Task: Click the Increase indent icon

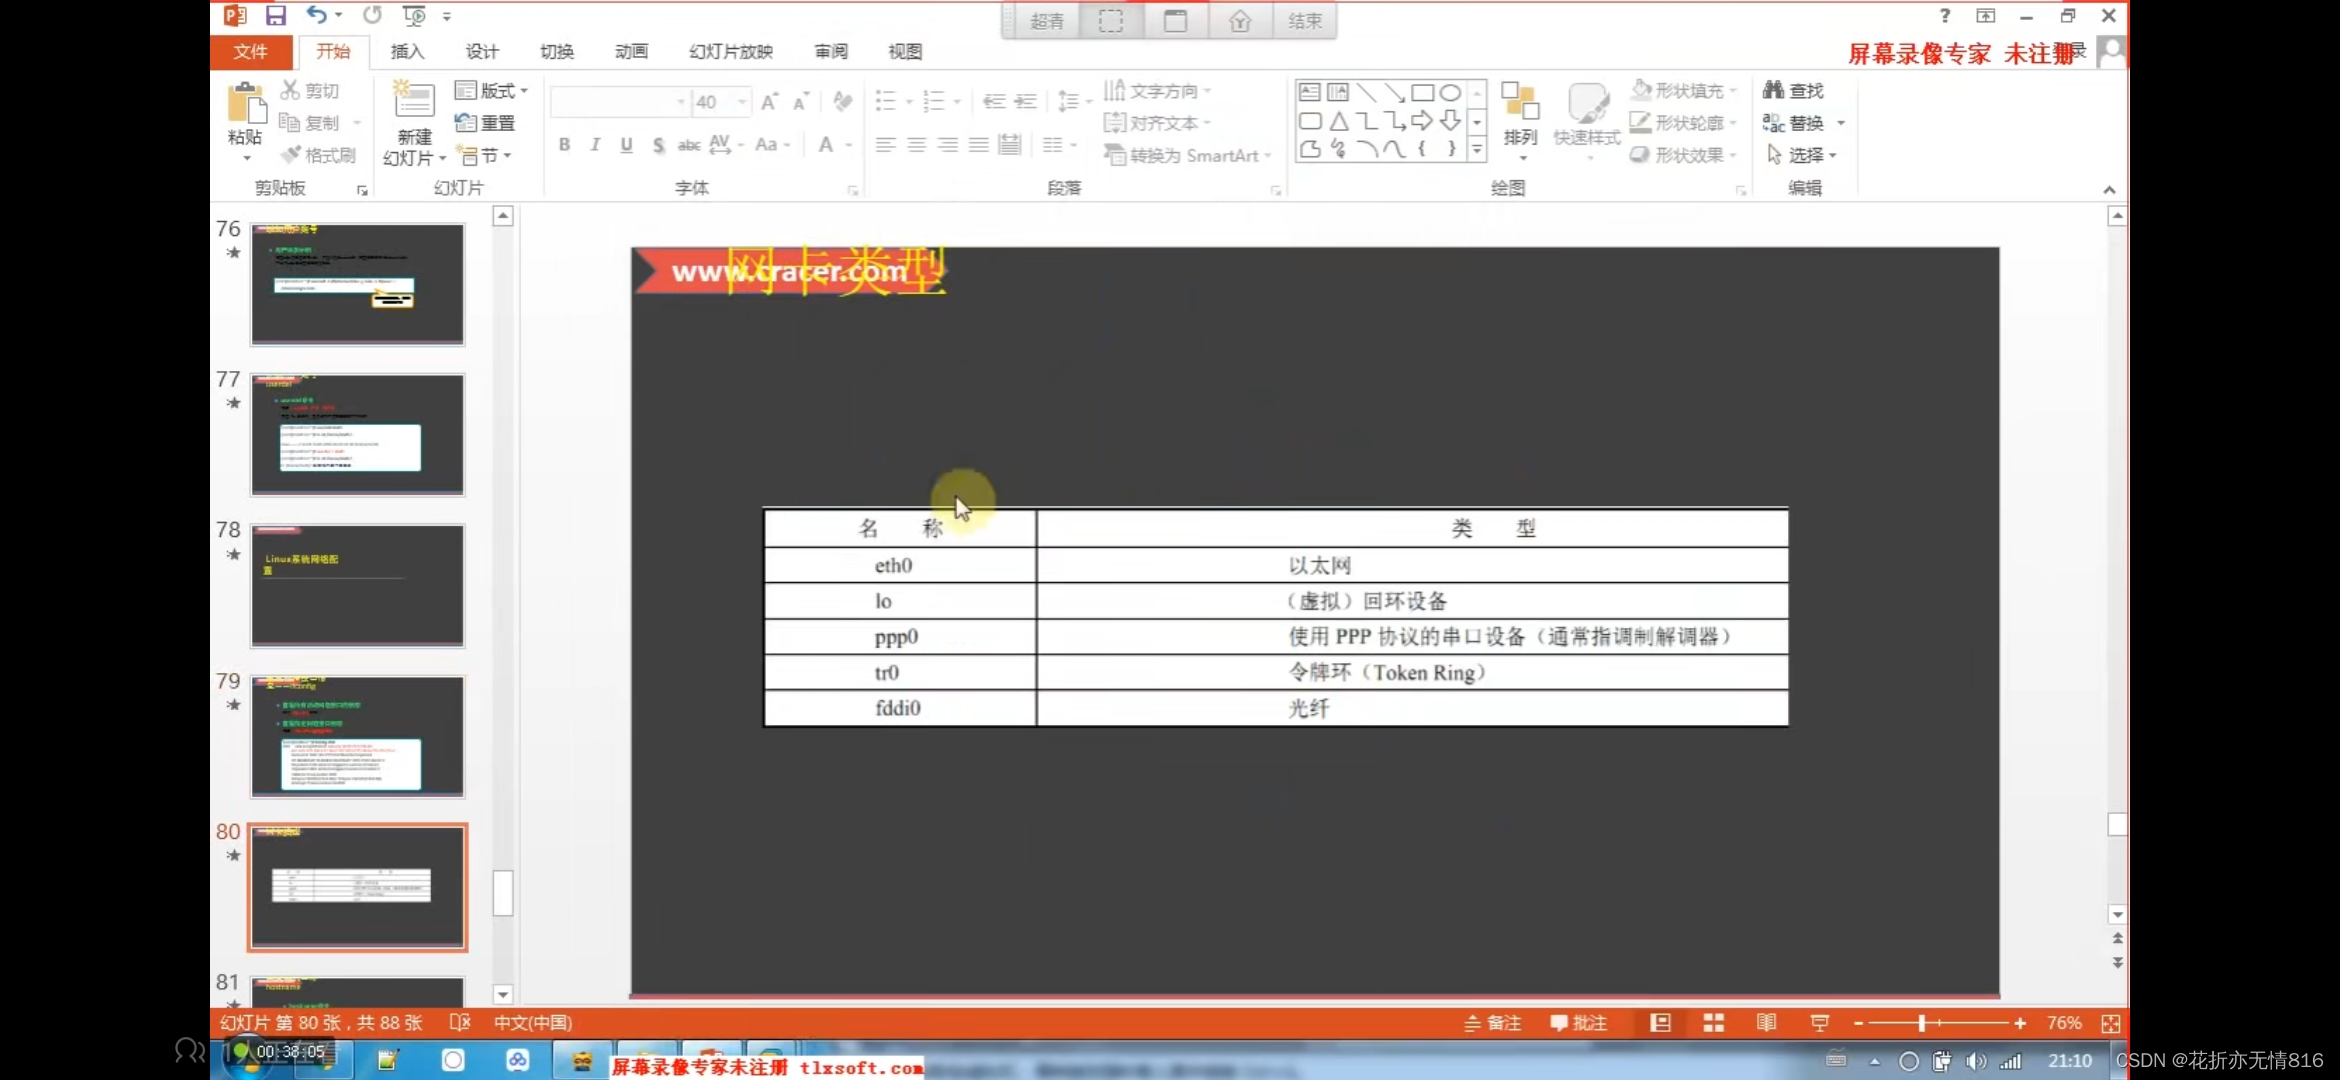Action: pyautogui.click(x=1026, y=101)
